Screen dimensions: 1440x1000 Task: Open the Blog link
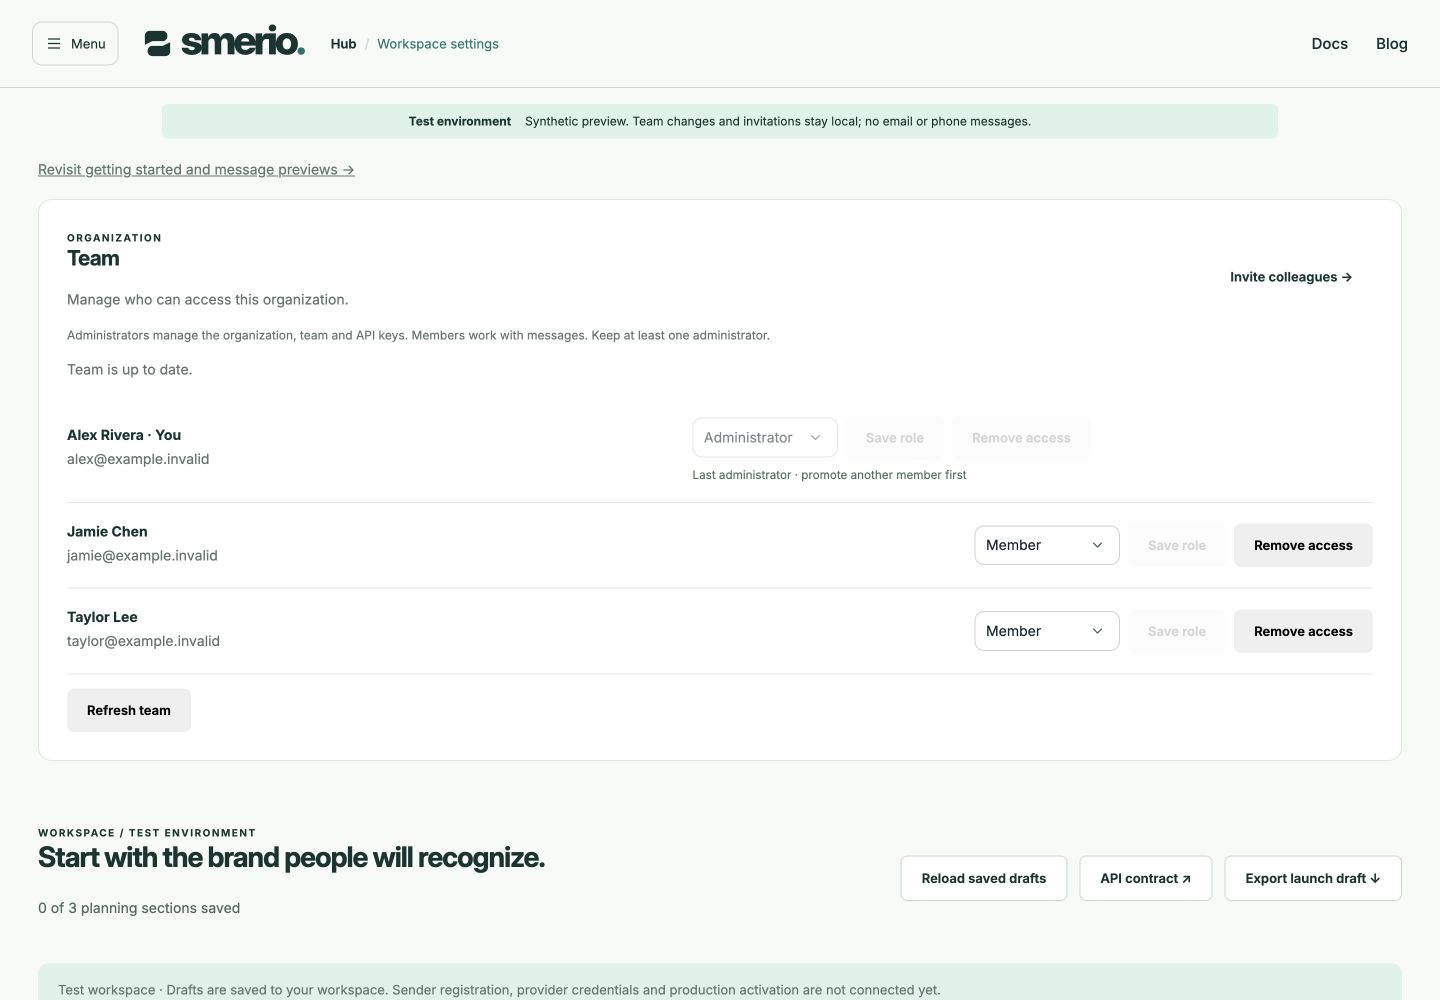[x=1391, y=44]
